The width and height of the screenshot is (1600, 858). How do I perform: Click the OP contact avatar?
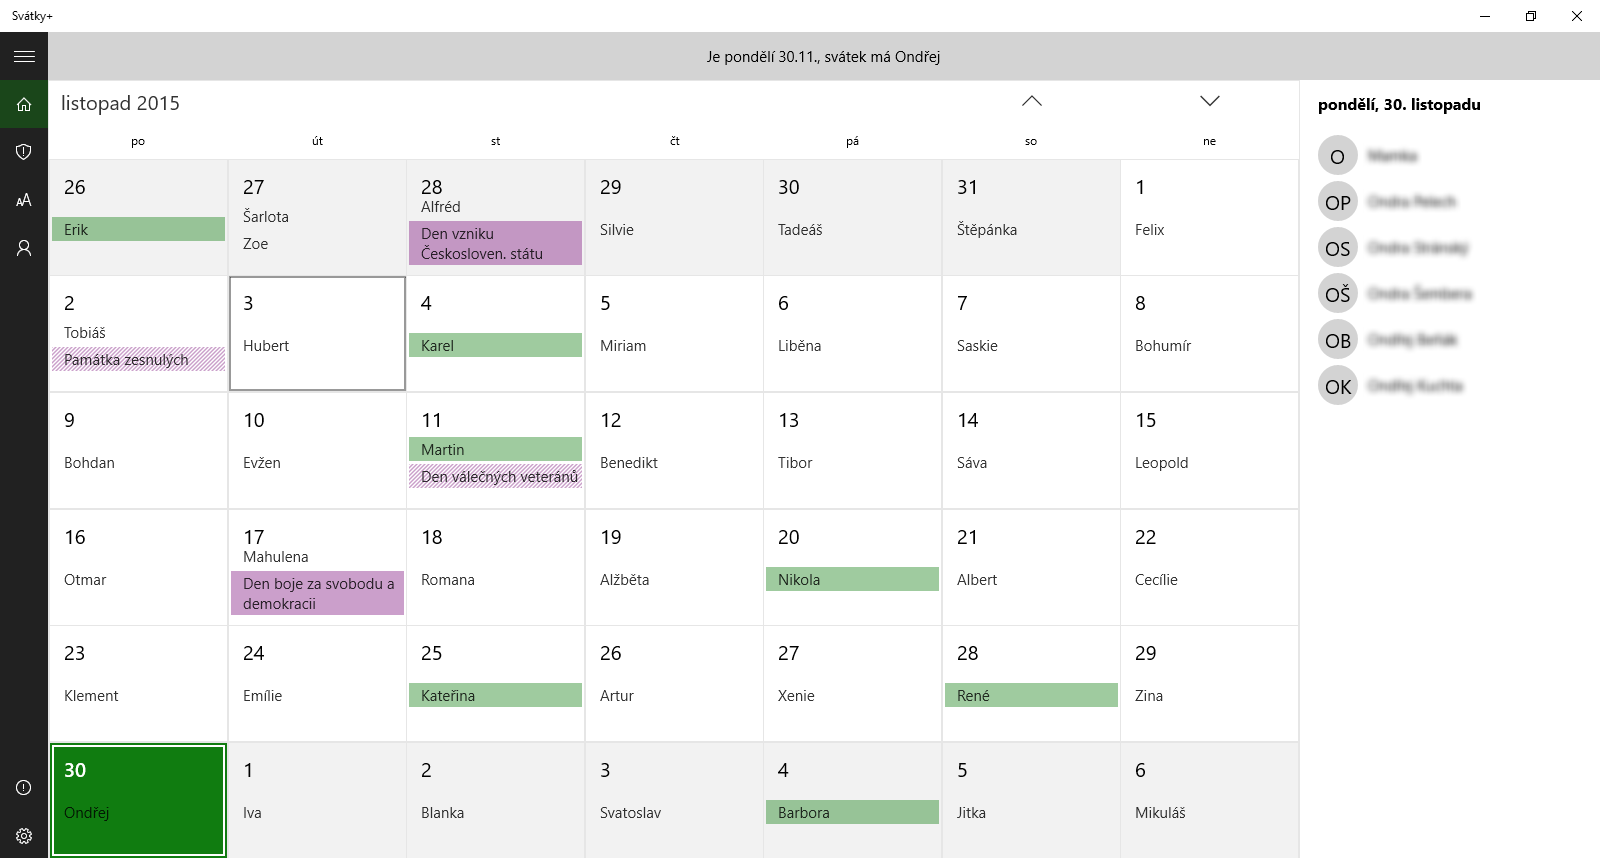click(x=1337, y=202)
